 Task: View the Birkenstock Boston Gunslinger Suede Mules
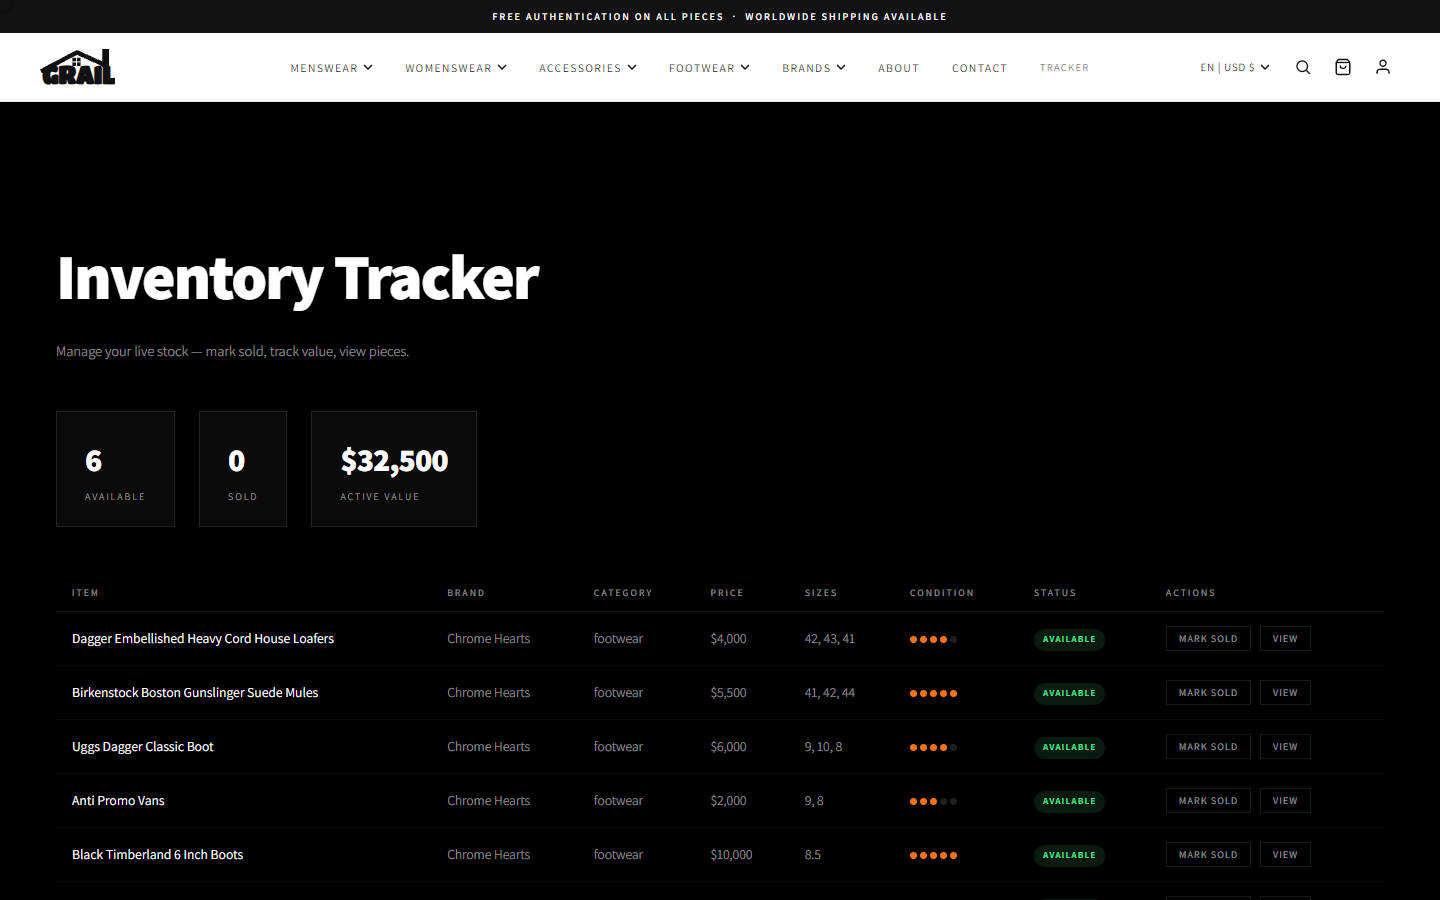coord(1284,693)
